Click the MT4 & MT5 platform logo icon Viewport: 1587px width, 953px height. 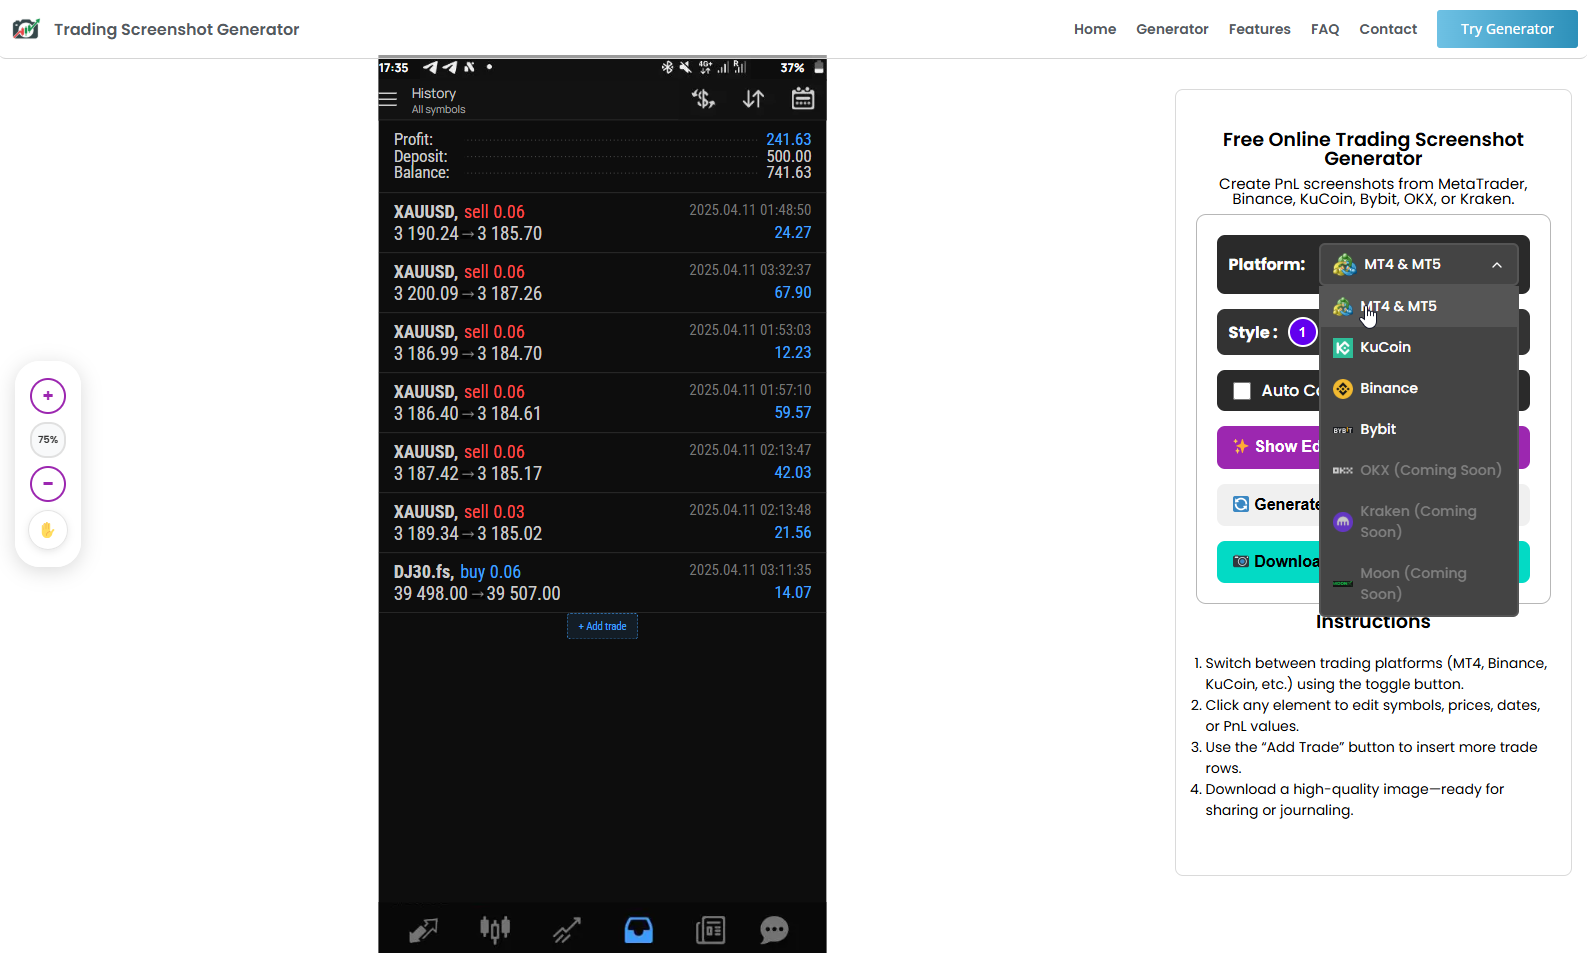click(1345, 265)
